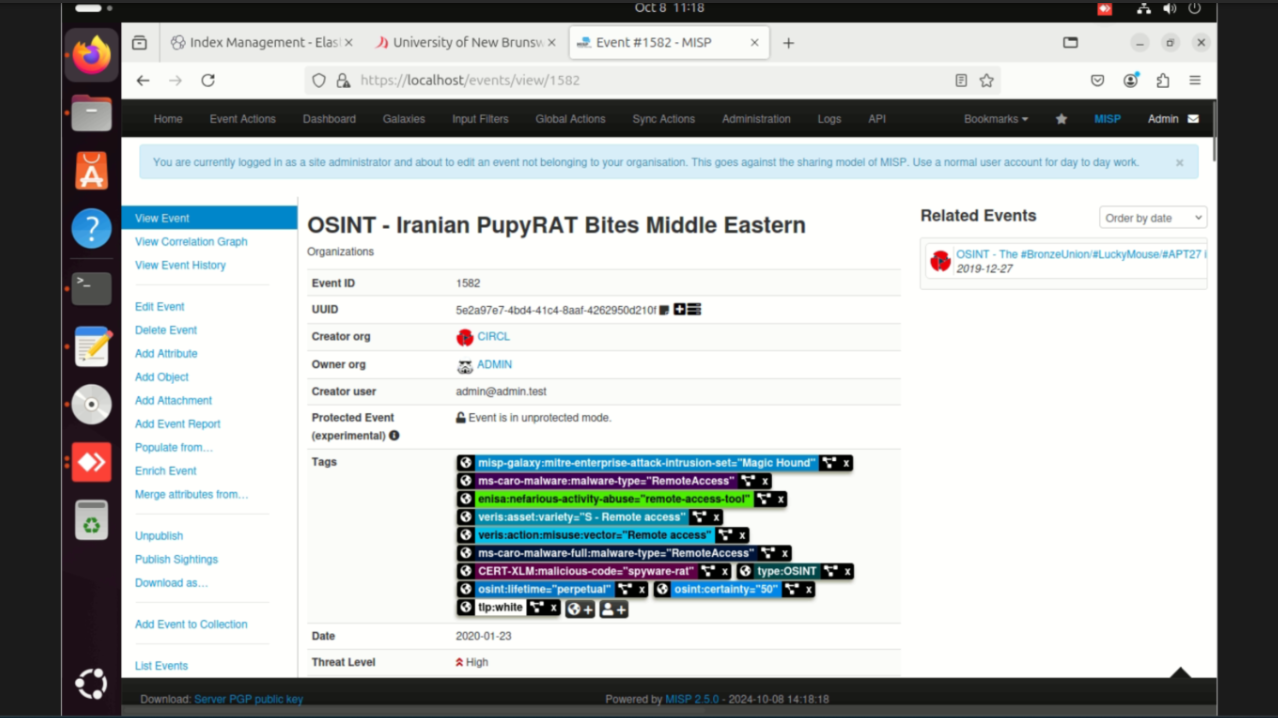Open the Order by date dropdown
1278x718 pixels.
click(x=1152, y=218)
